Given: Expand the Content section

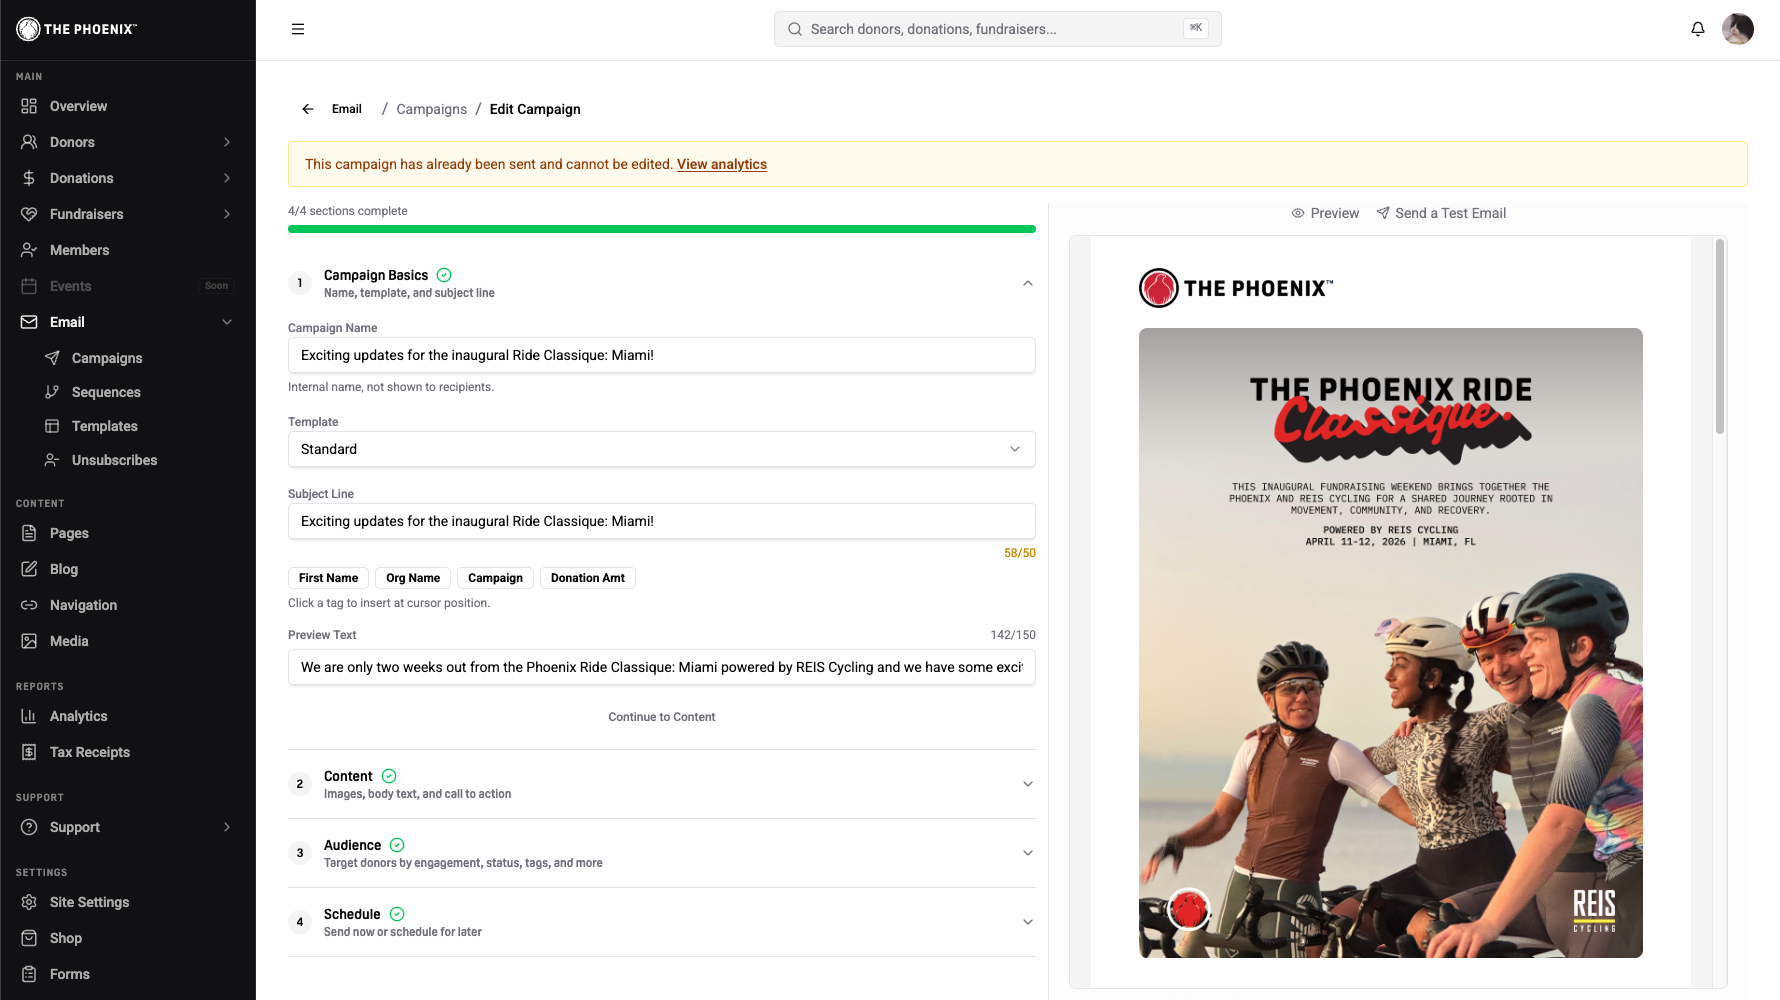Looking at the screenshot, I should (x=1027, y=784).
